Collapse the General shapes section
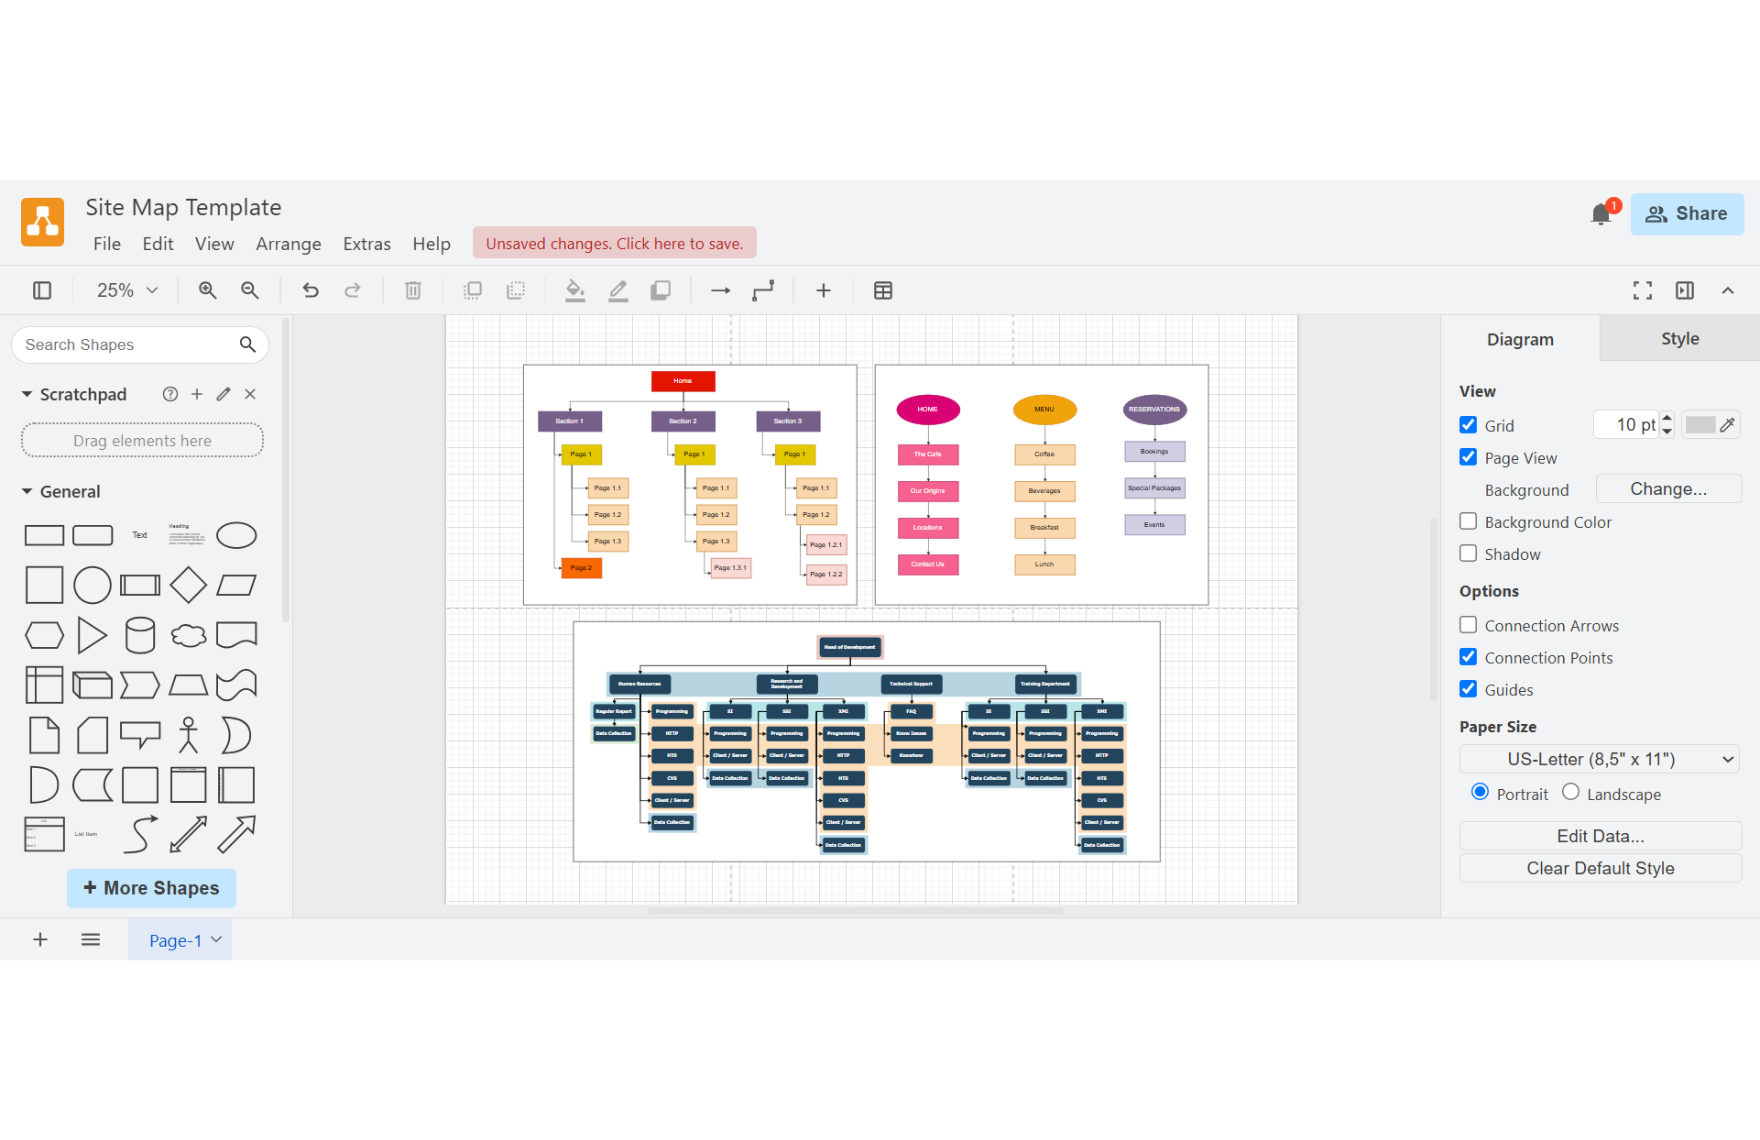The width and height of the screenshot is (1760, 1140). 27,492
